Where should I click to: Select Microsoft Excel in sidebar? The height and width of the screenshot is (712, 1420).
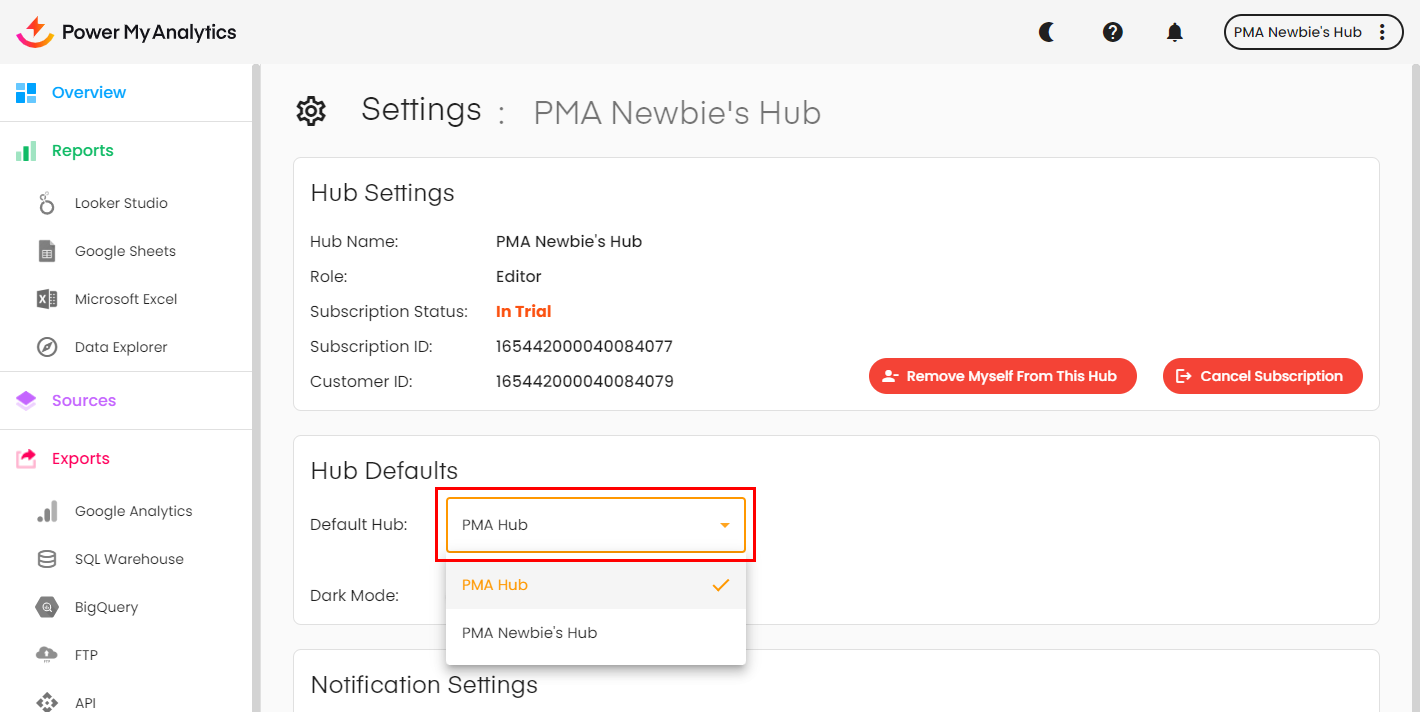[126, 299]
